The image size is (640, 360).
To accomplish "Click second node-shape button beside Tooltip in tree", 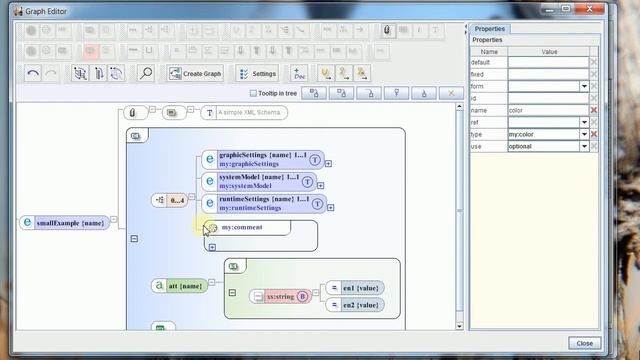I will [341, 93].
